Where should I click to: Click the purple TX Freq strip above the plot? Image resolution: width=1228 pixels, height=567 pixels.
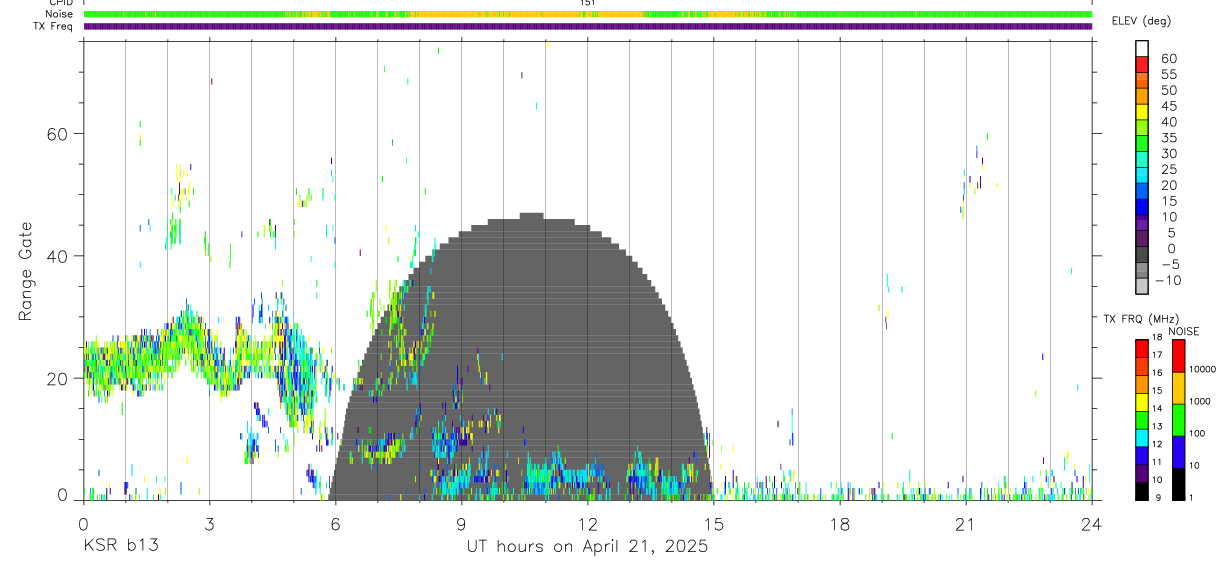click(x=587, y=26)
